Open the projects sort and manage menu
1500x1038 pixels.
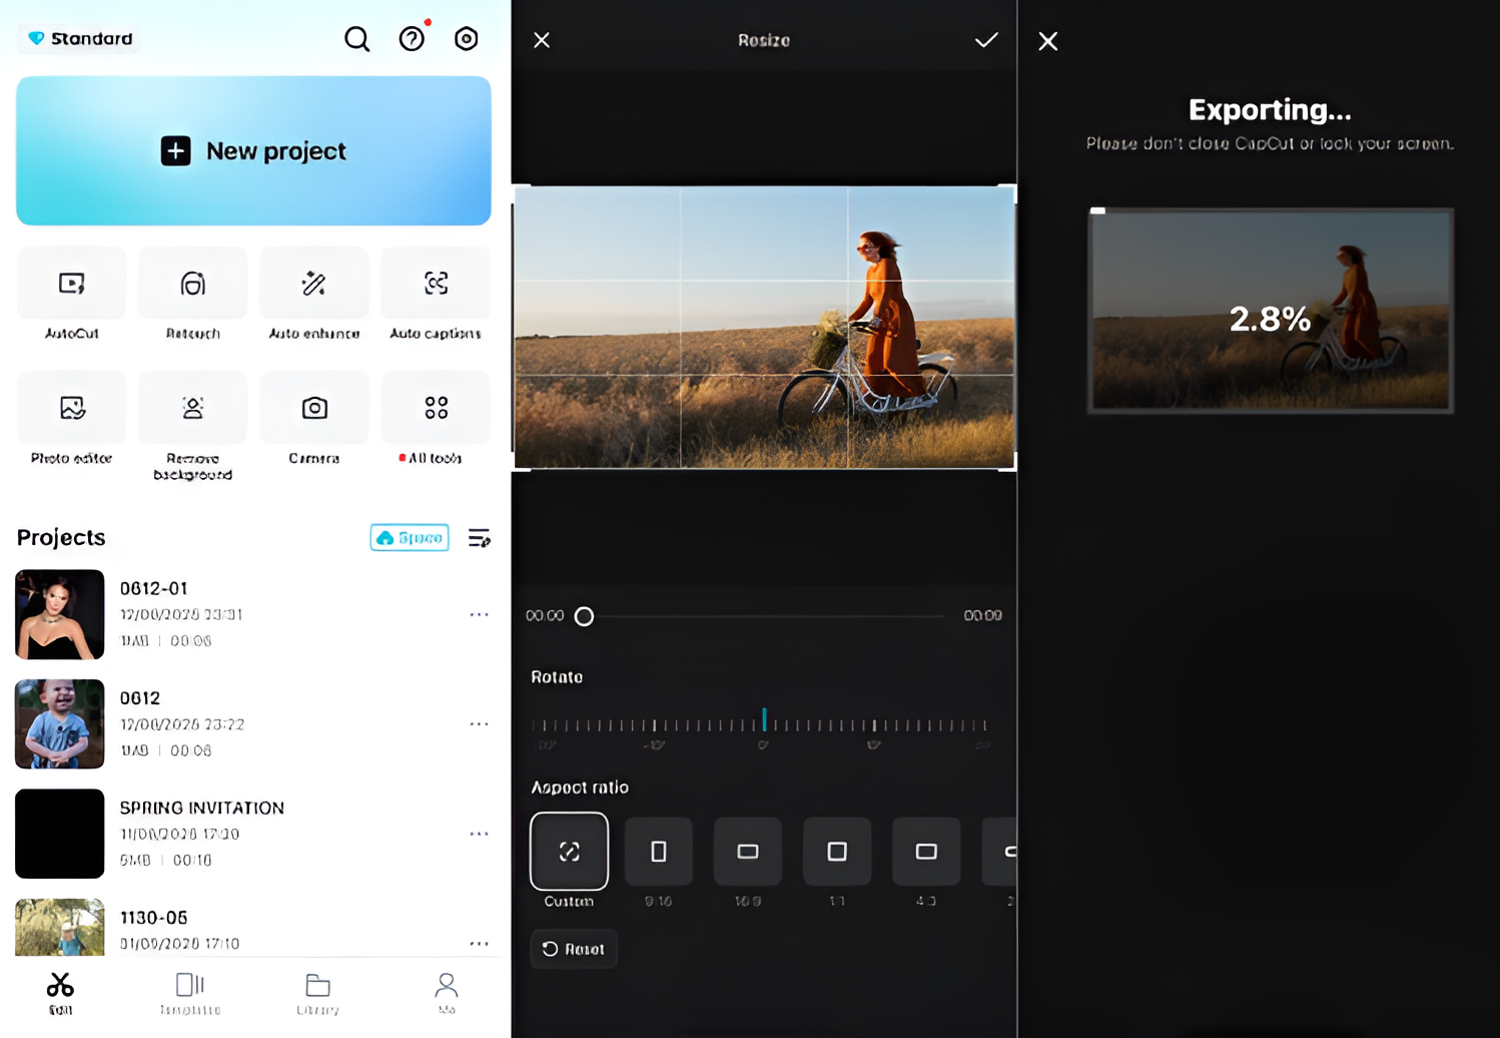(x=479, y=537)
